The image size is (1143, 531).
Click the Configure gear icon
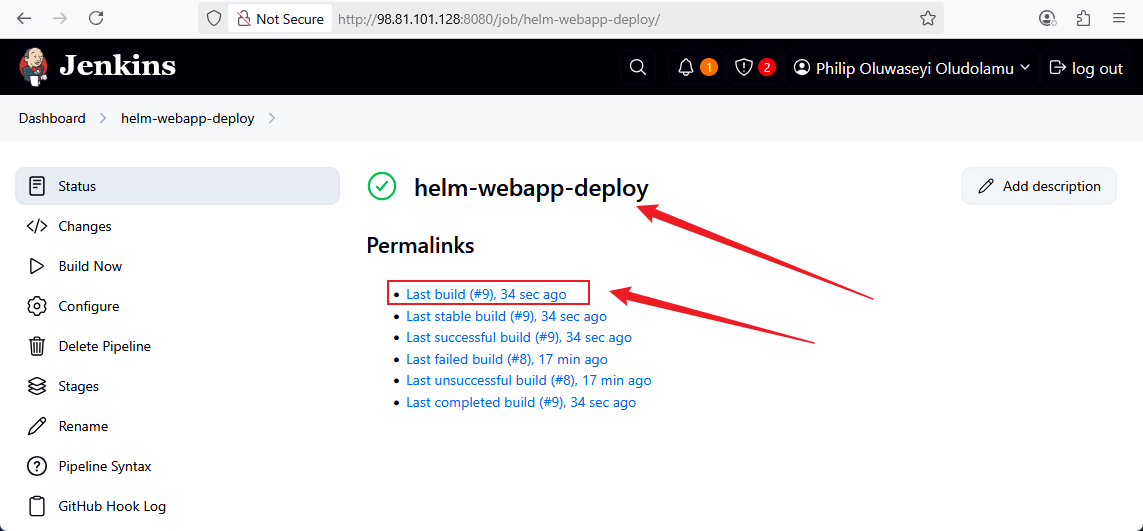click(x=37, y=306)
